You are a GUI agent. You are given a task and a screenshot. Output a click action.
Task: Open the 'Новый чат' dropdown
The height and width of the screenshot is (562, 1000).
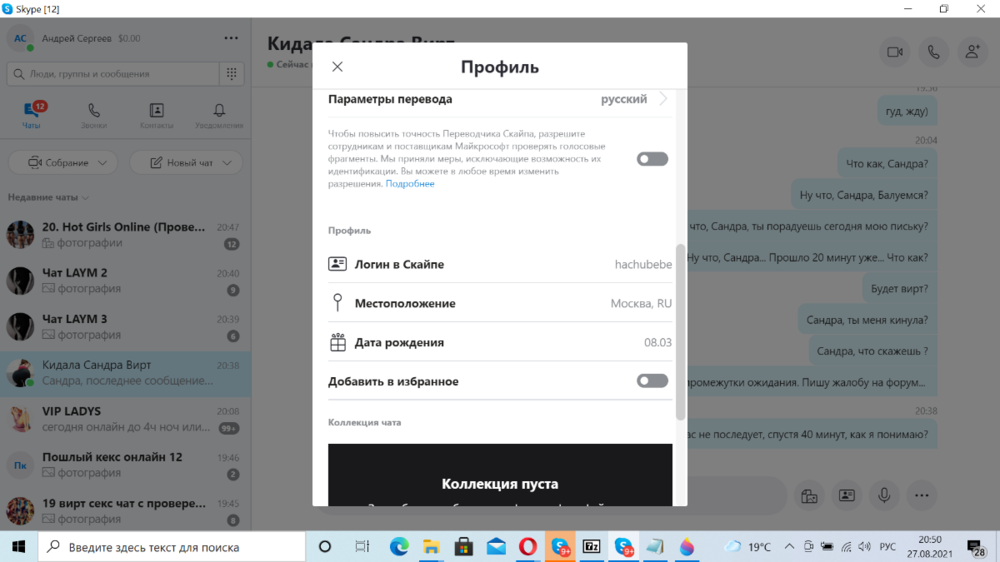(x=186, y=163)
